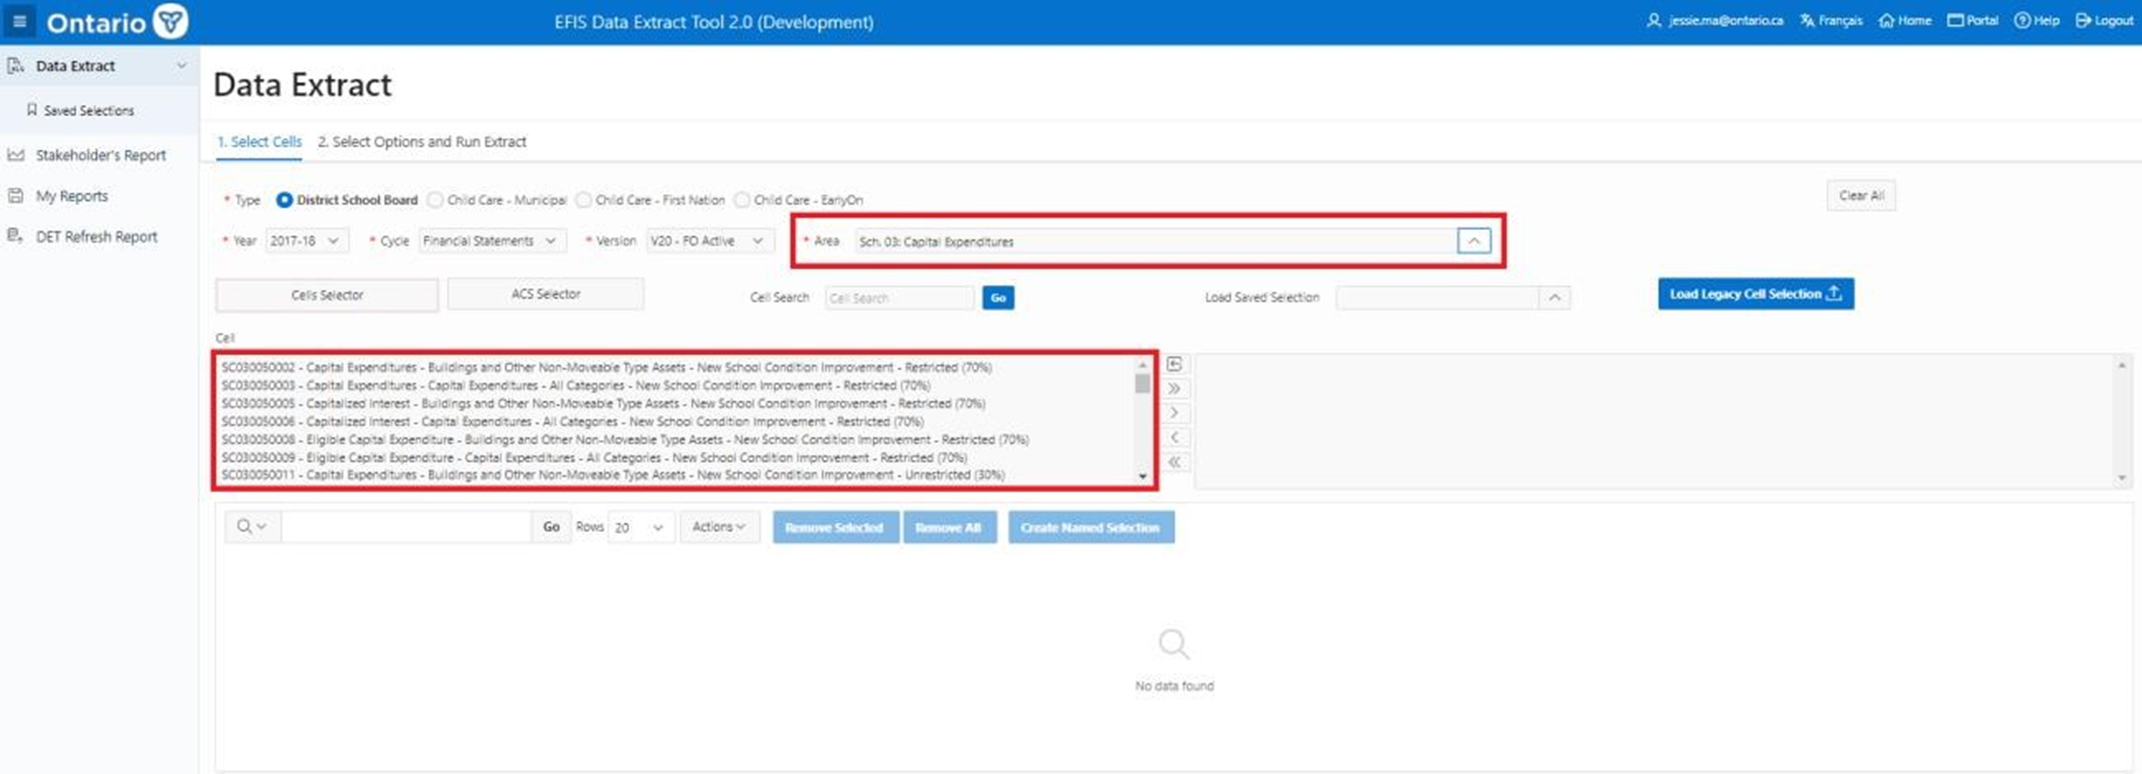Open the Actions menu dropdown
This screenshot has width=2142, height=774.
(x=719, y=527)
